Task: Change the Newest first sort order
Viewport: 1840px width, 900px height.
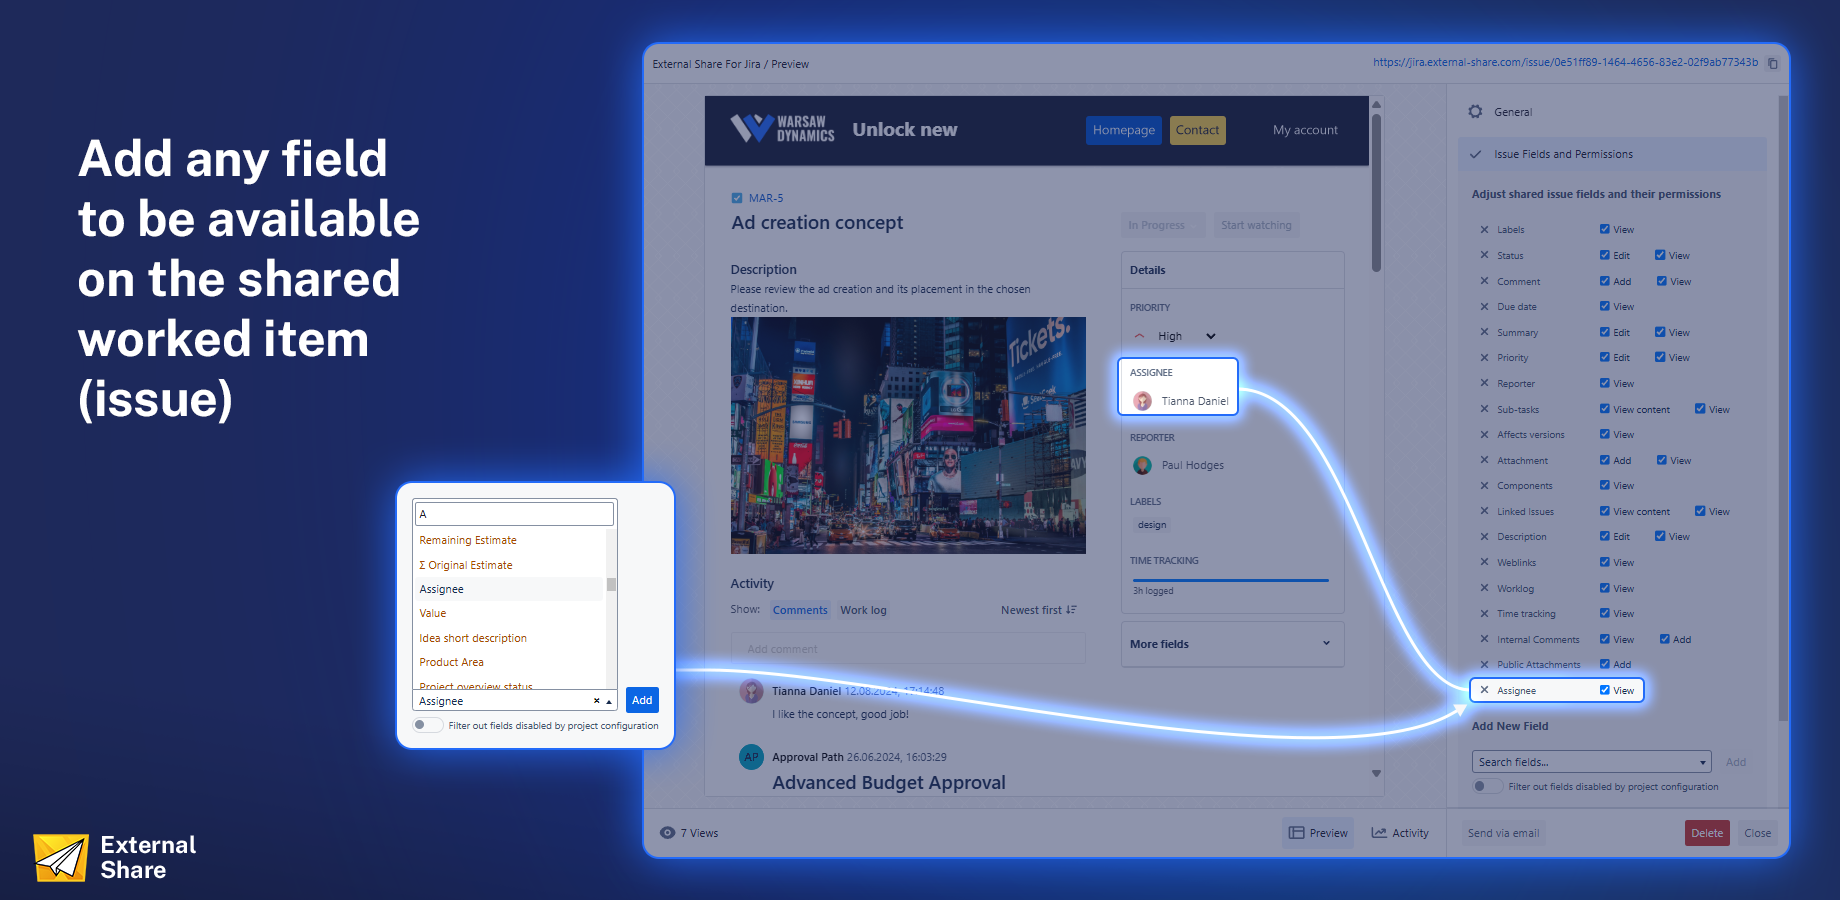Action: [x=1038, y=610]
